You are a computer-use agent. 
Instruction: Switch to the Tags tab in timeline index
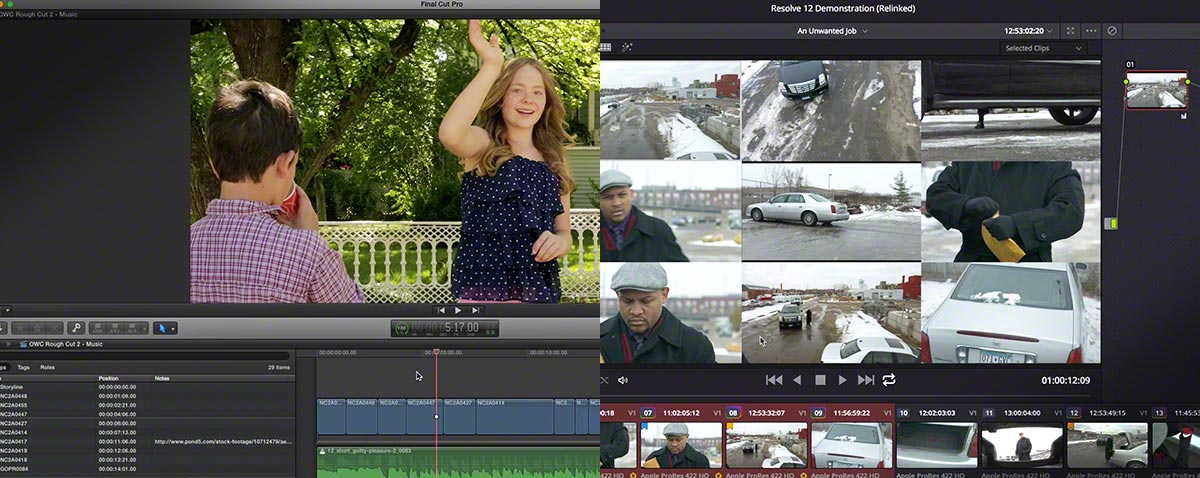pos(23,367)
